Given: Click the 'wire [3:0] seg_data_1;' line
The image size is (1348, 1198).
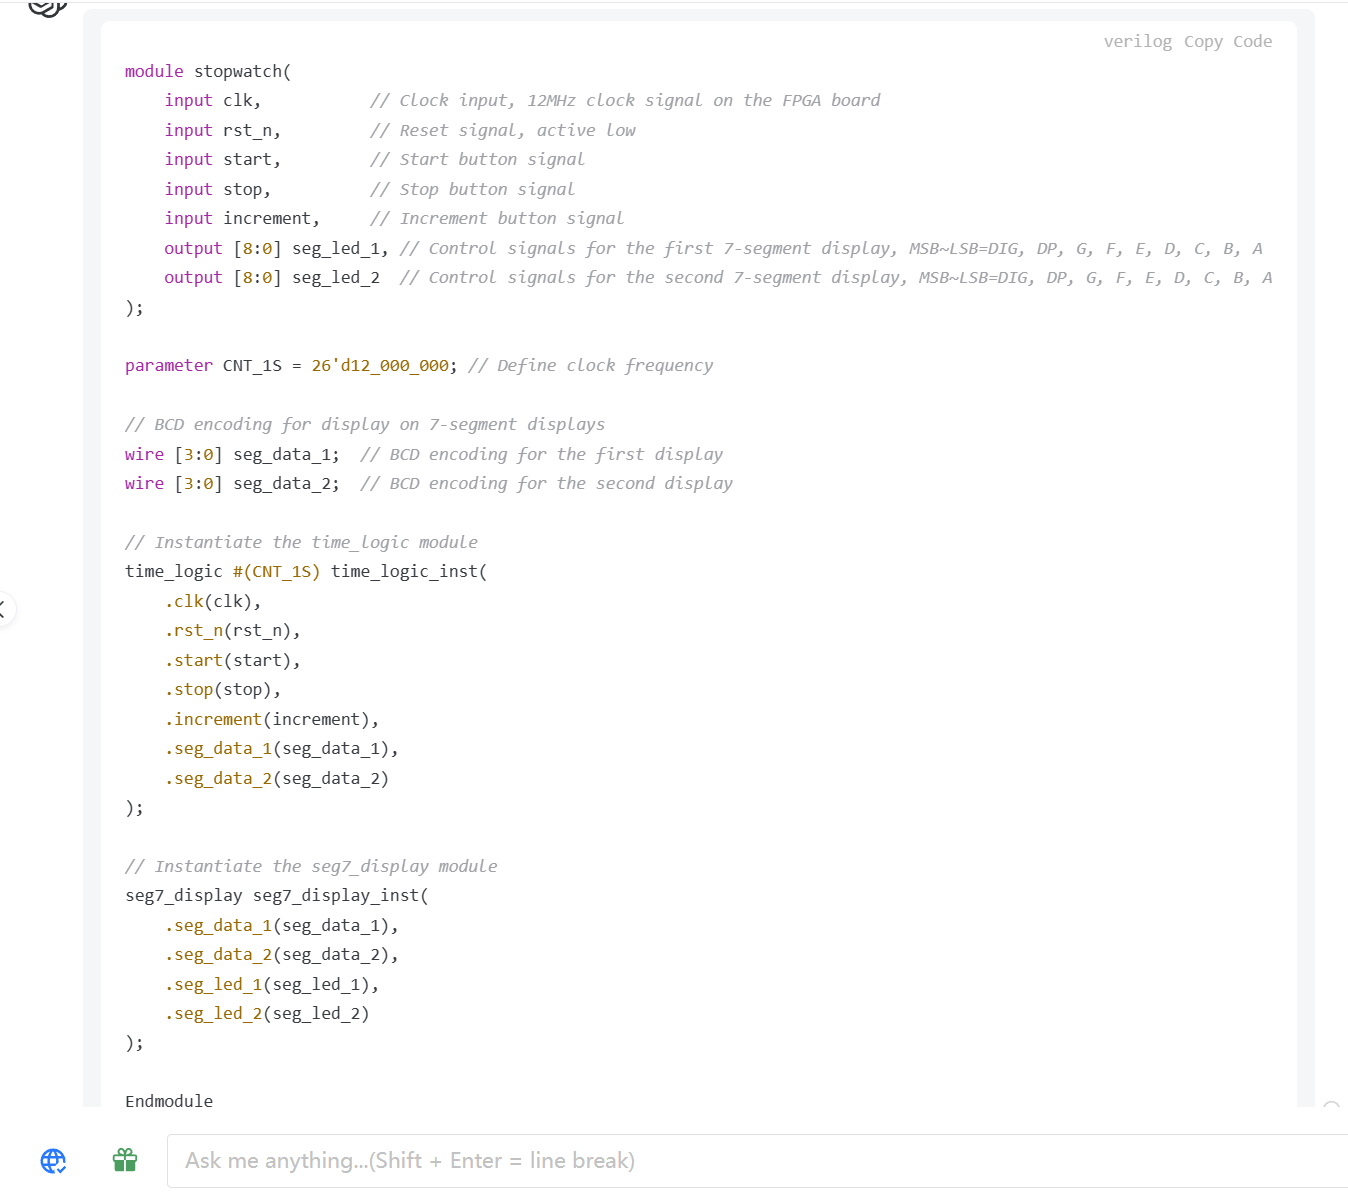Looking at the screenshot, I should coord(233,454).
